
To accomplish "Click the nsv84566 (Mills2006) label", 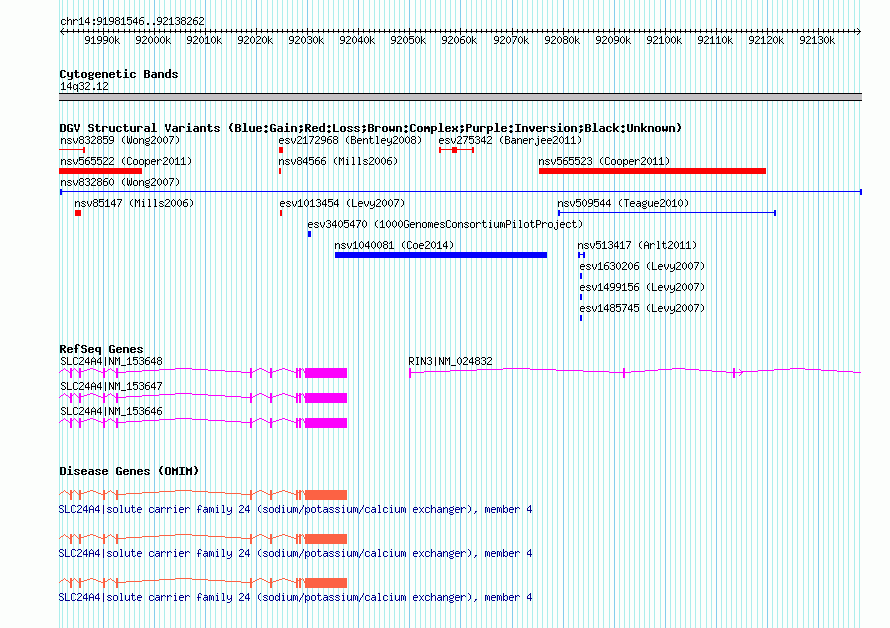I will click(x=338, y=161).
